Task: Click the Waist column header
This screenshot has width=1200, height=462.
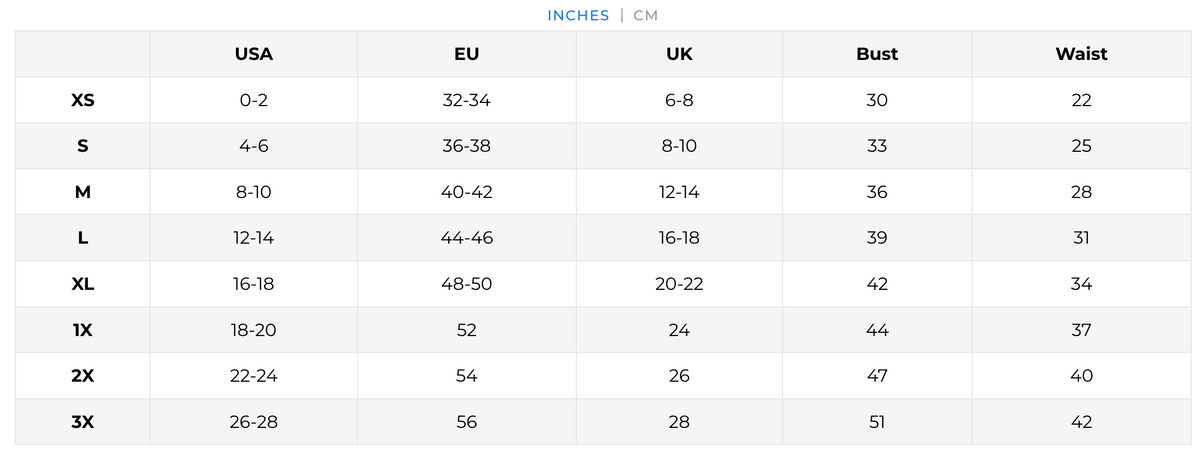Action: point(1081,54)
